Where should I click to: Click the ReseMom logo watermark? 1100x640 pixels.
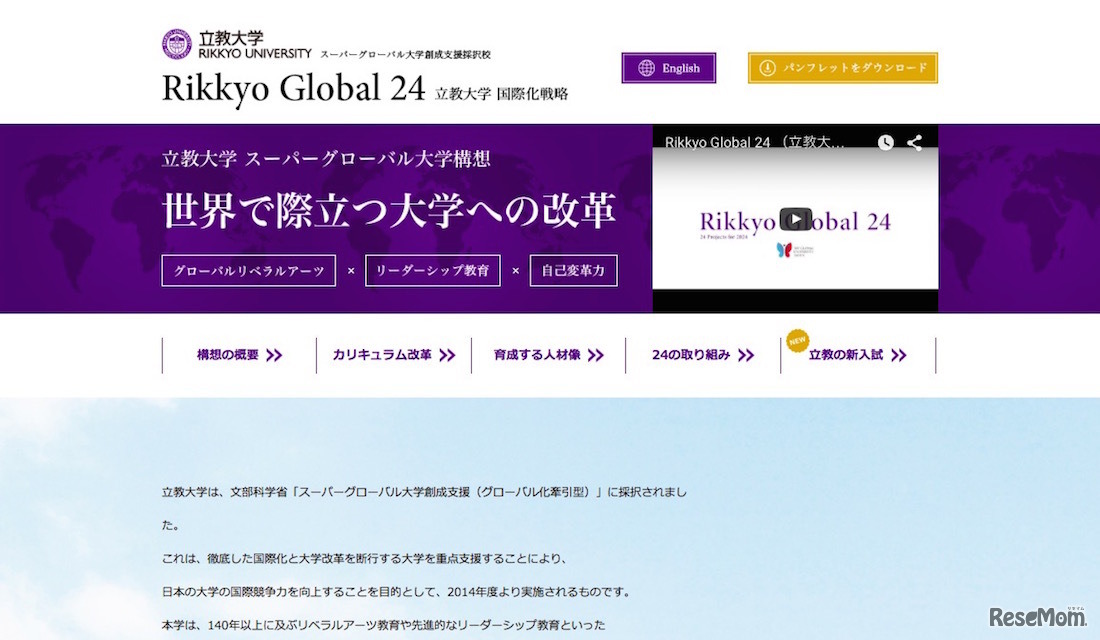pos(1037,617)
